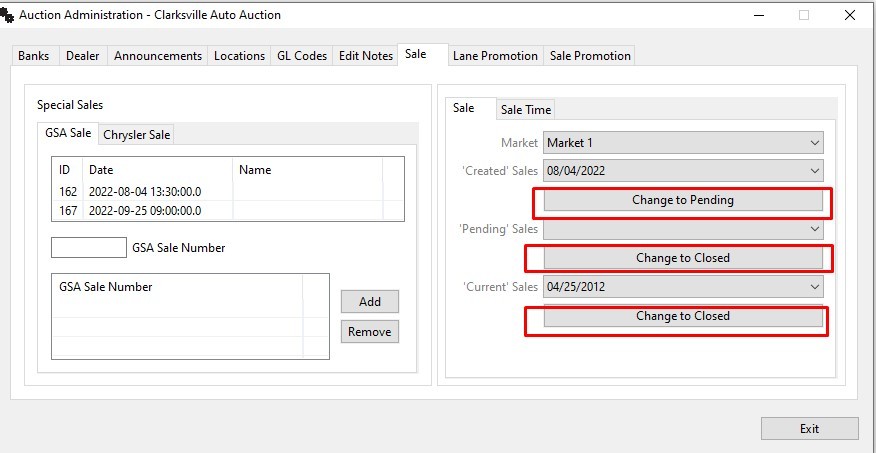Select the Sale Promotion tab
Viewport: 876px width, 453px height.
point(590,56)
